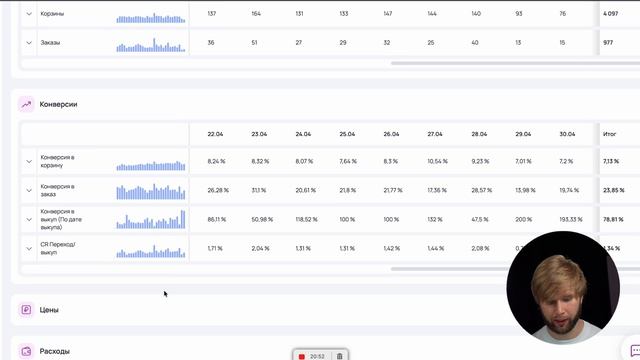Click the 86,11 % cell
640x360 pixels.
(x=217, y=220)
